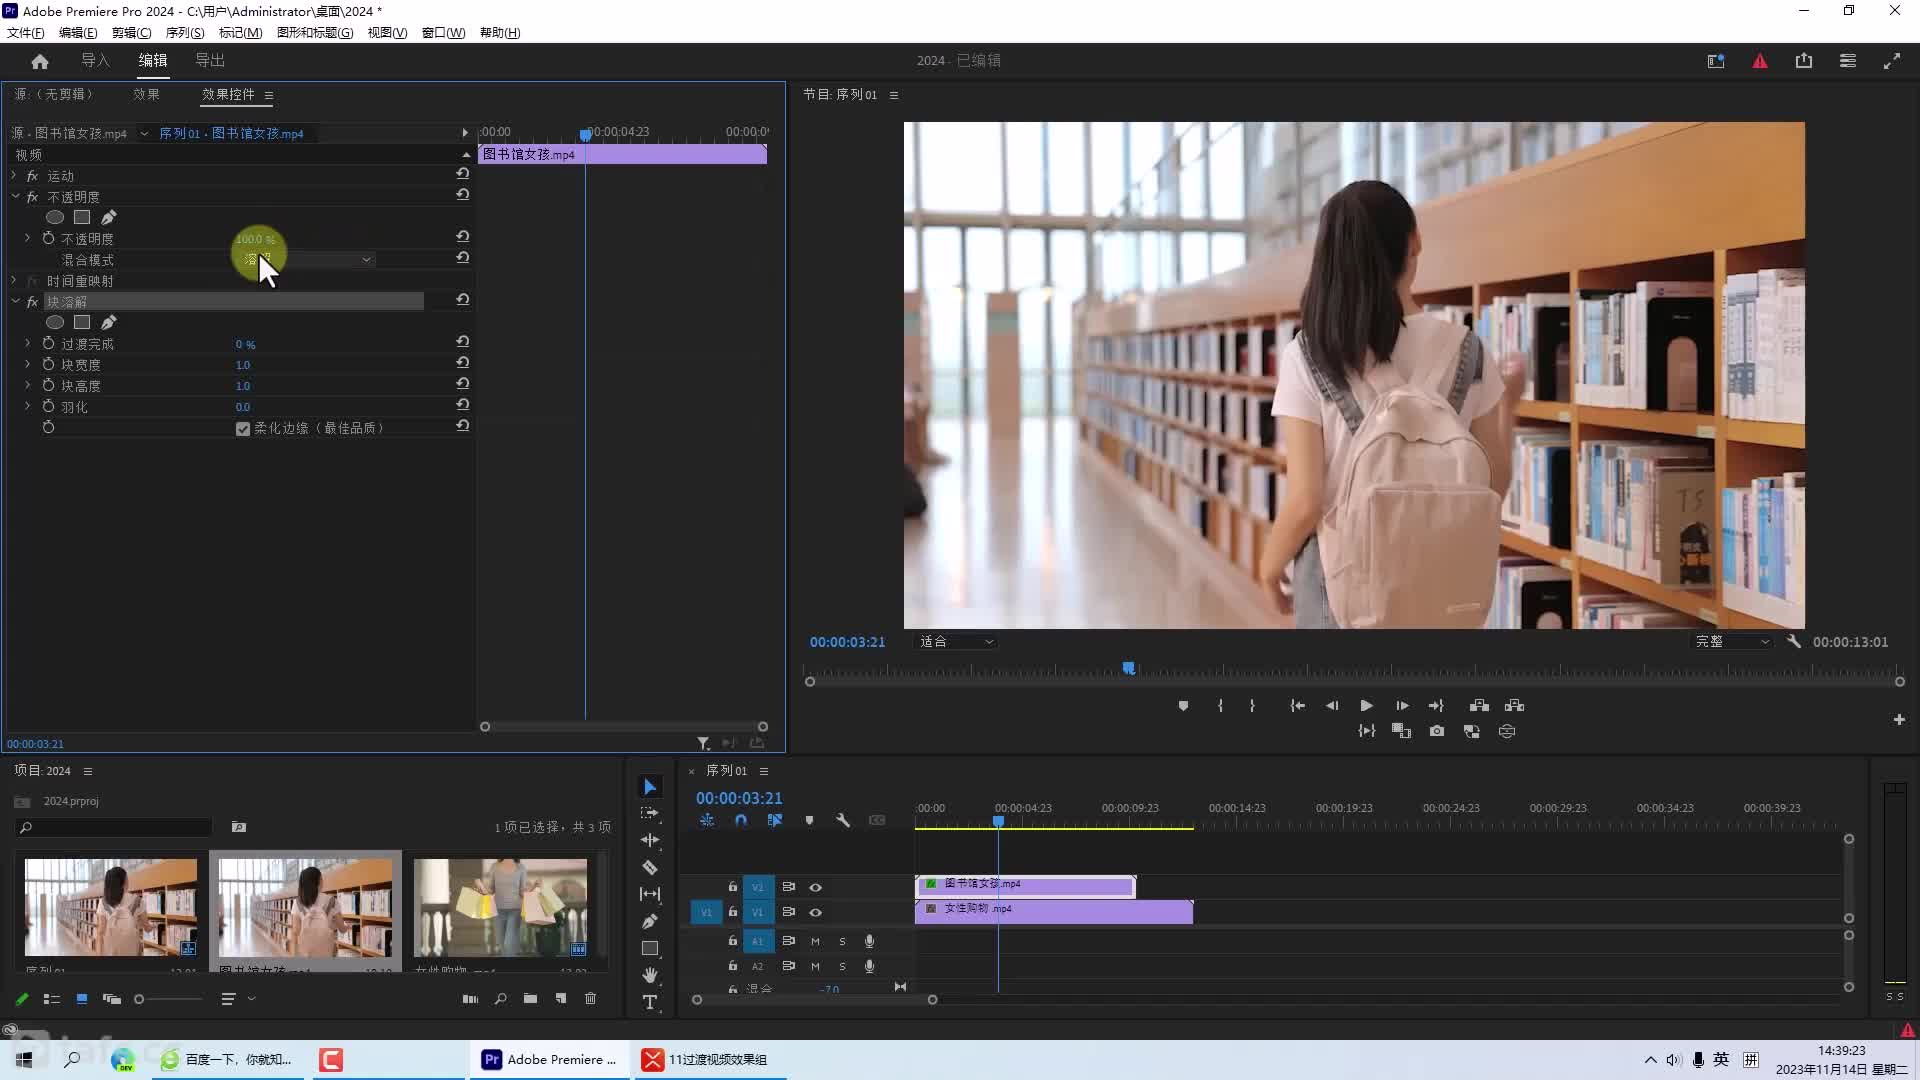Toggle animation stopwatch for 过渡完成
The image size is (1920, 1080).
[48, 343]
